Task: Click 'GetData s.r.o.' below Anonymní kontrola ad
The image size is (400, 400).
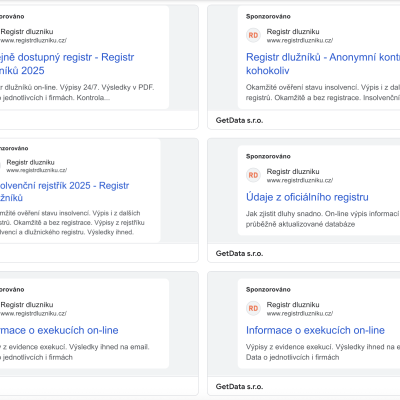Action: point(239,120)
